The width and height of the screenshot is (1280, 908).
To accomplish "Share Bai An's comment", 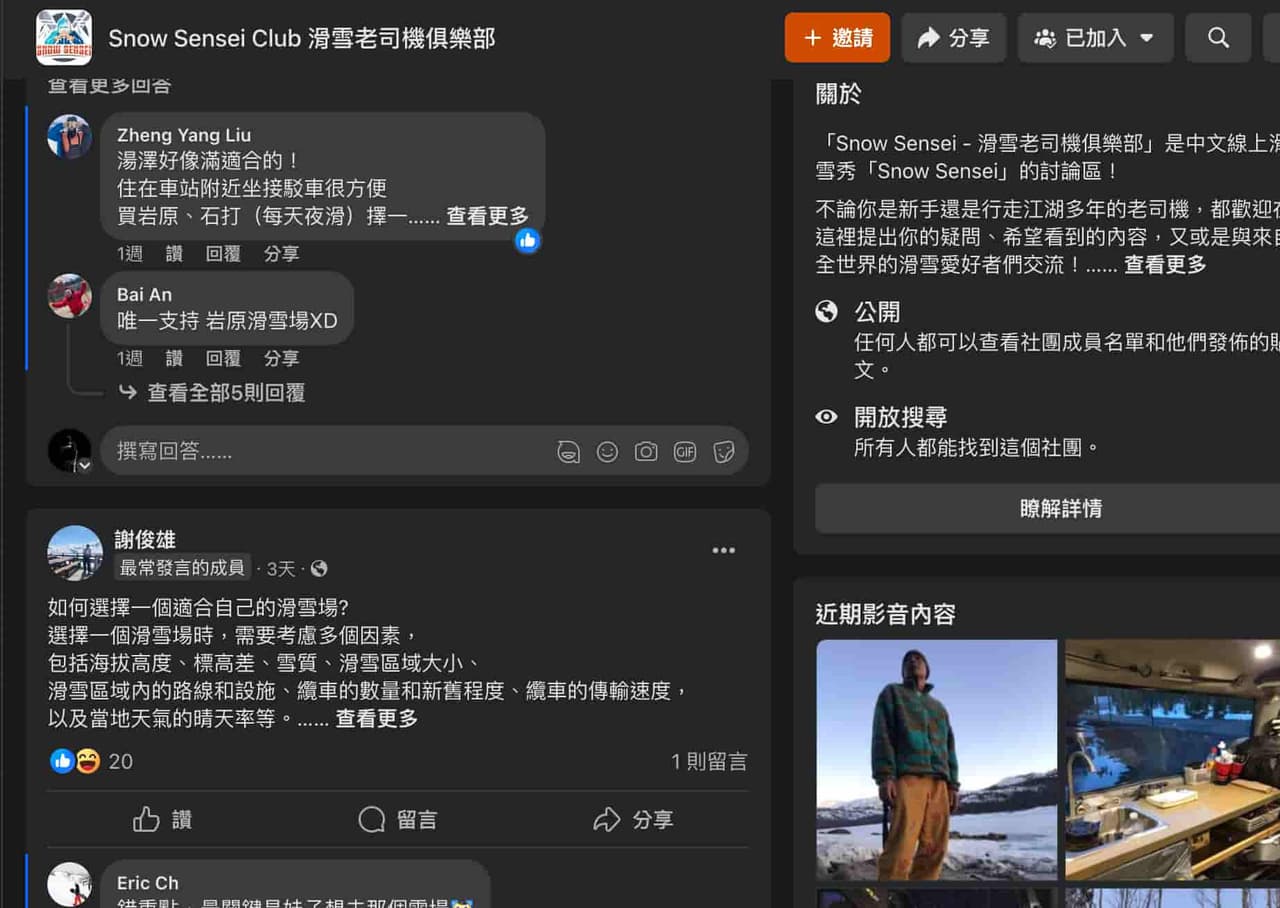I will point(281,358).
